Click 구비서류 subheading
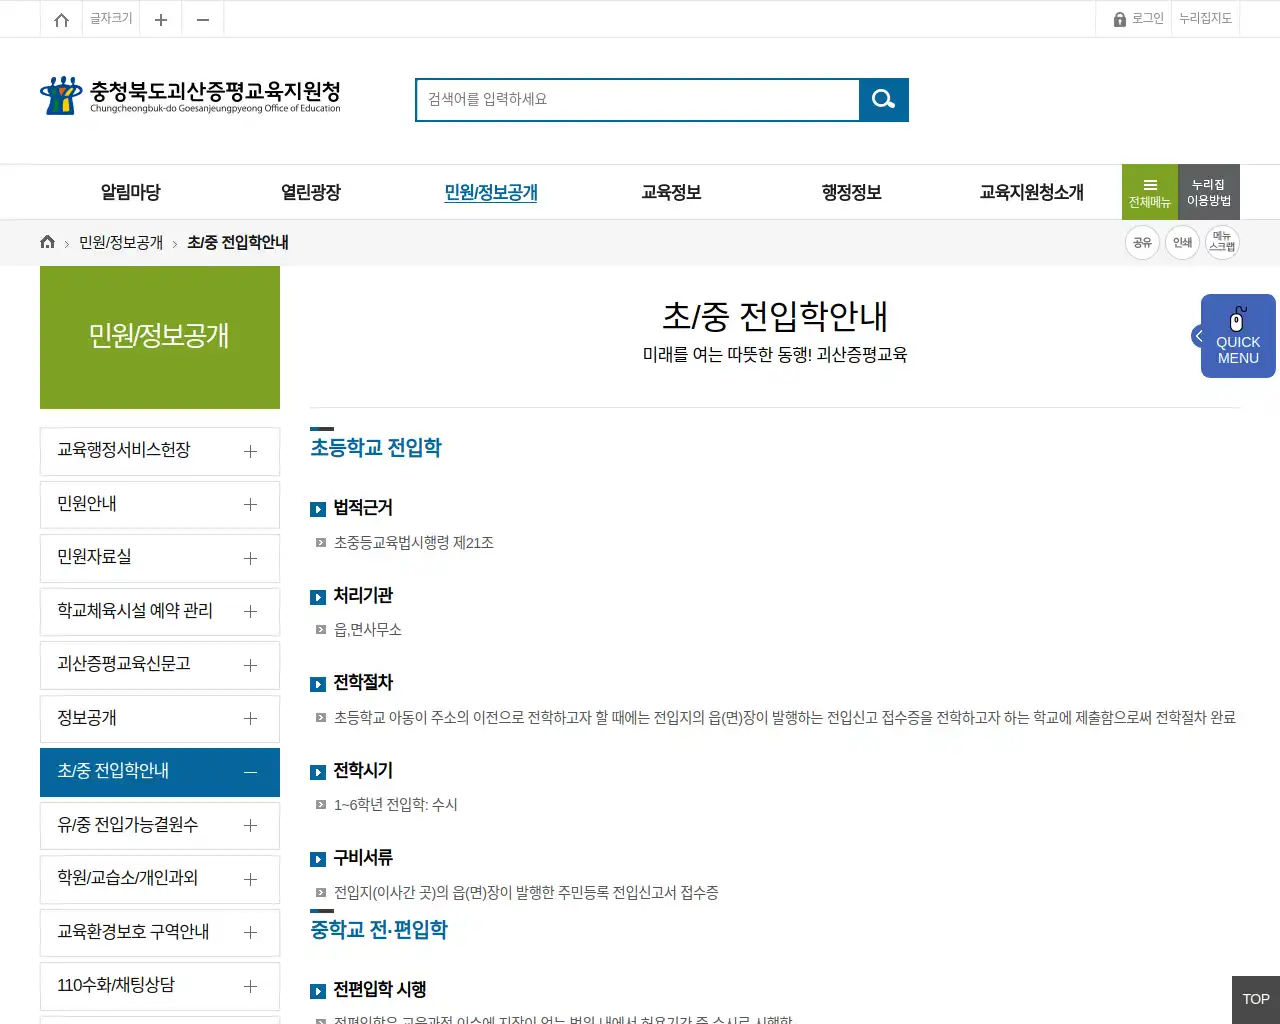 tap(363, 858)
